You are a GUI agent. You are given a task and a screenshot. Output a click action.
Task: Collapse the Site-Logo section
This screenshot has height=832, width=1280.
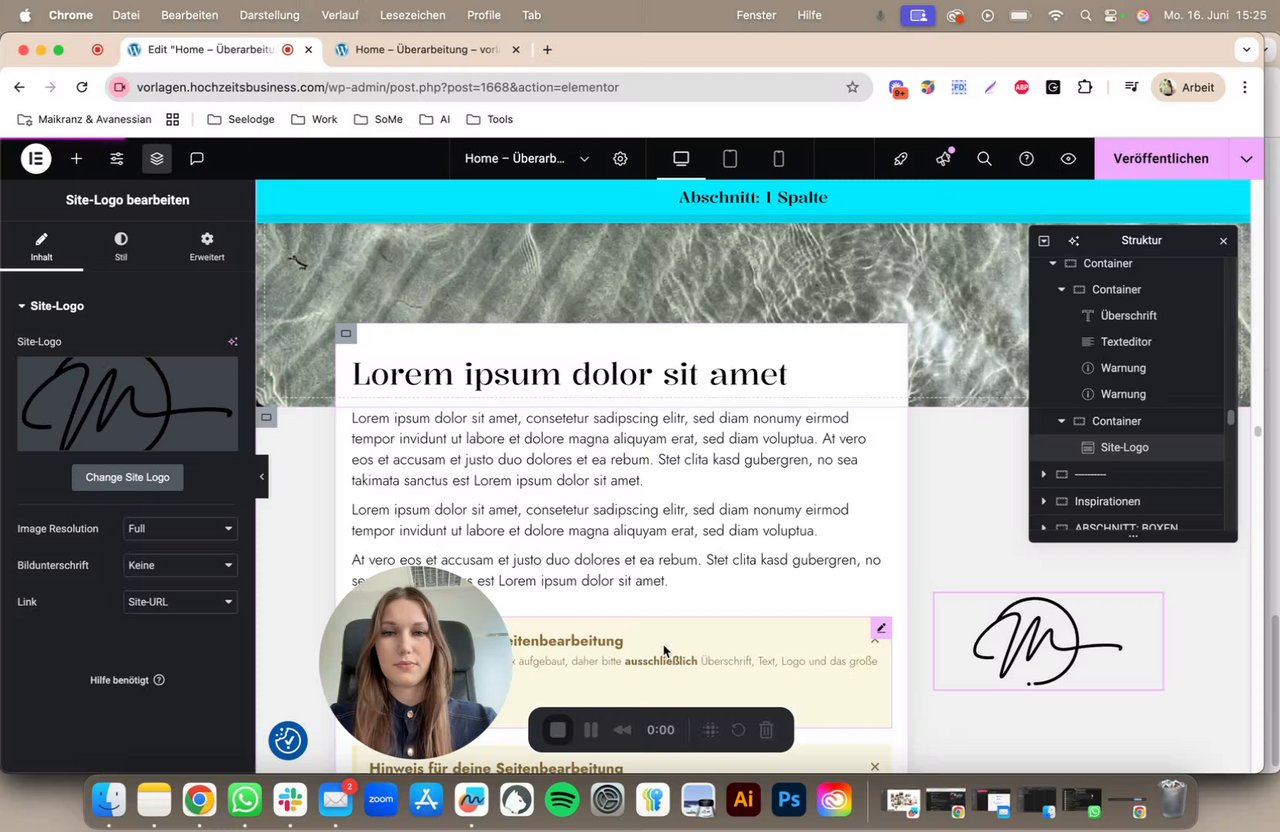[x=51, y=306]
